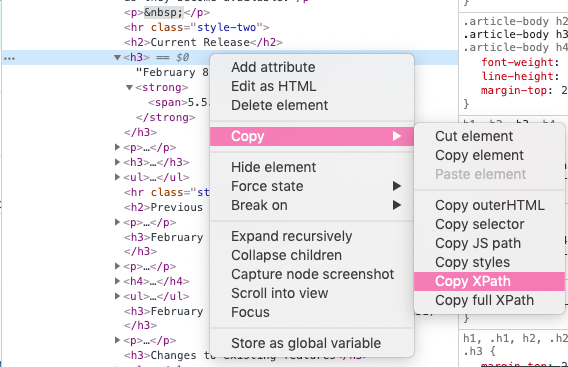Click the h1, .h1, h2 selector
Screen dimensions: 568x367
pos(515,338)
